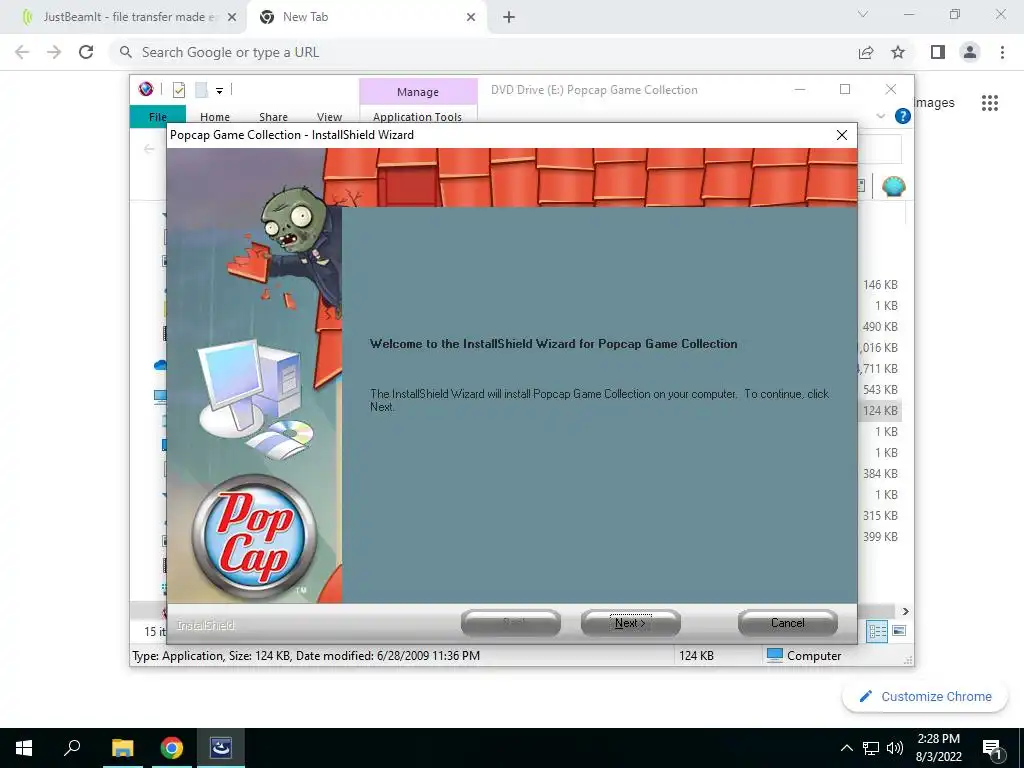The image size is (1024, 768).
Task: Cancel the Popcap Game Collection installation
Action: point(788,623)
